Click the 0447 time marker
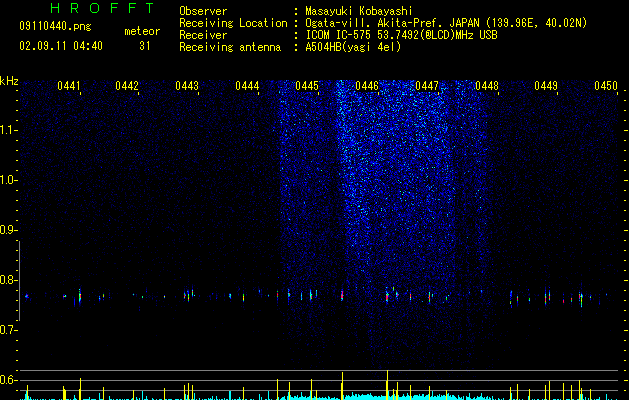The width and height of the screenshot is (629, 400). point(427,86)
